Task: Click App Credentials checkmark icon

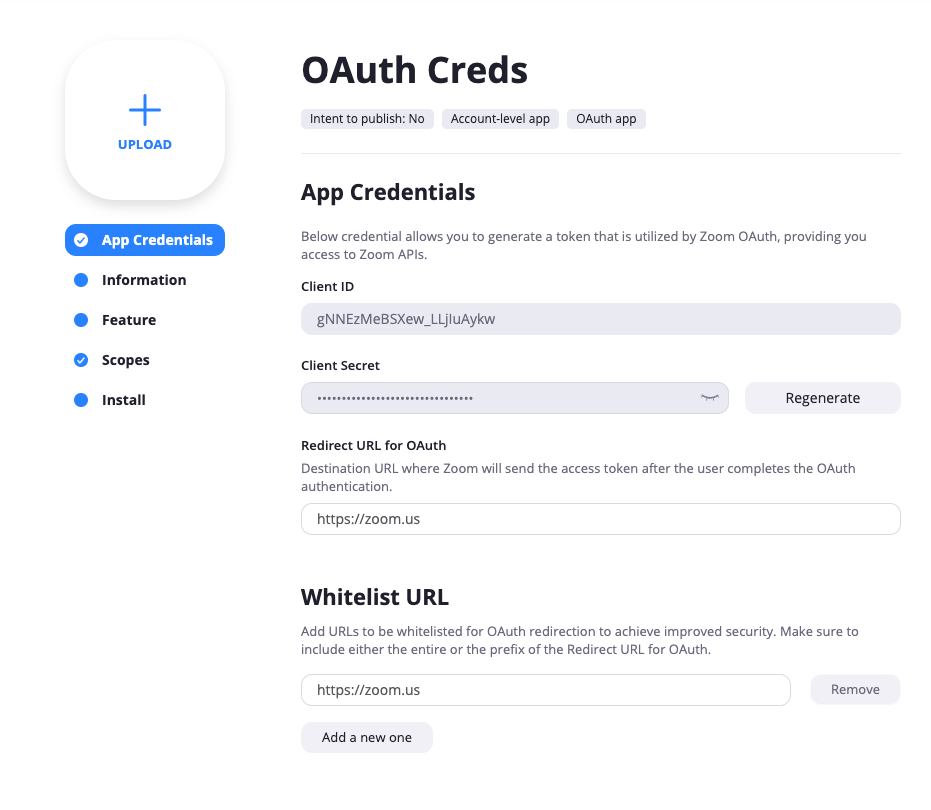Action: (81, 240)
